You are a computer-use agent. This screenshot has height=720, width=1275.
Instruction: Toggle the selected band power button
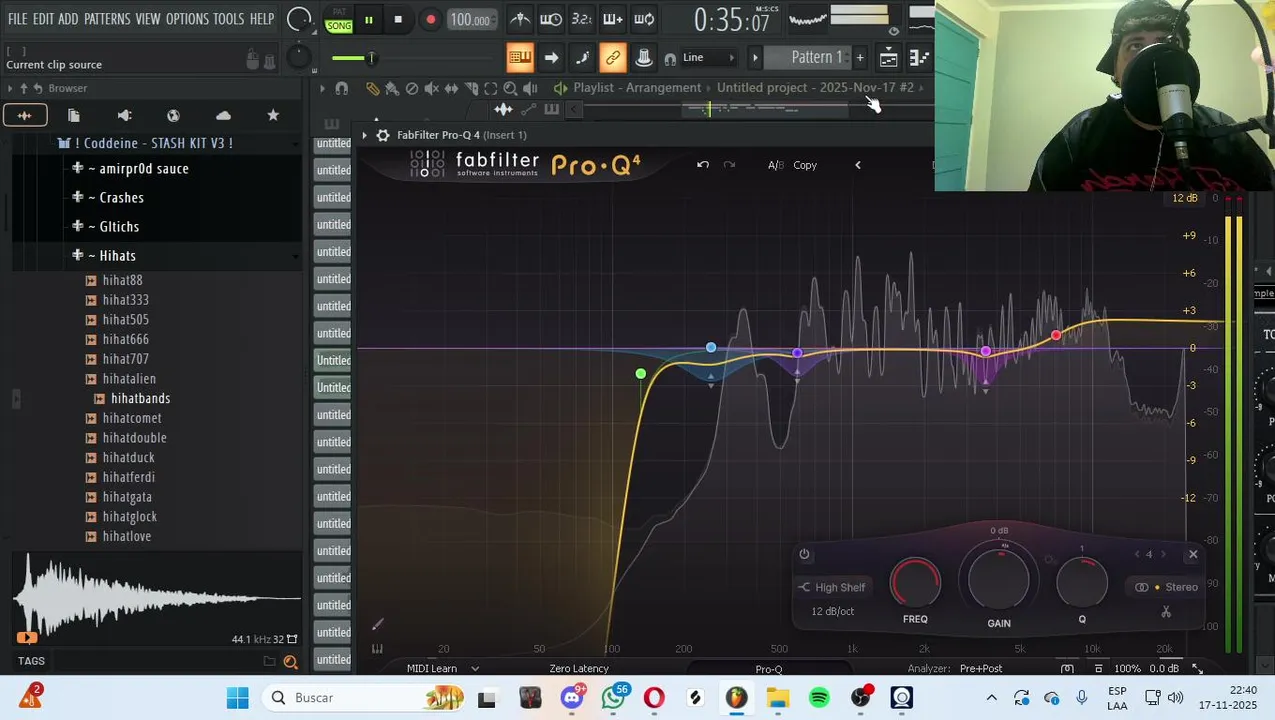pos(804,554)
